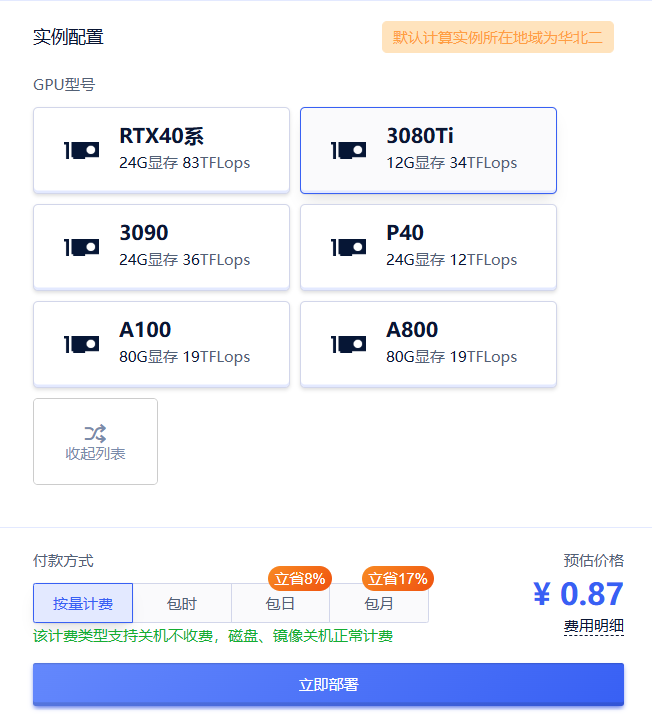Click the ¥ 0.87 estimated price

coord(578,594)
